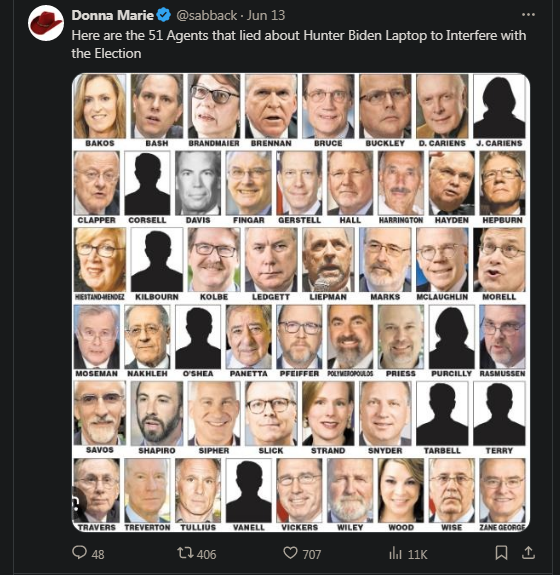
Task: Click the MORELL photo in the grid
Action: [x=499, y=260]
